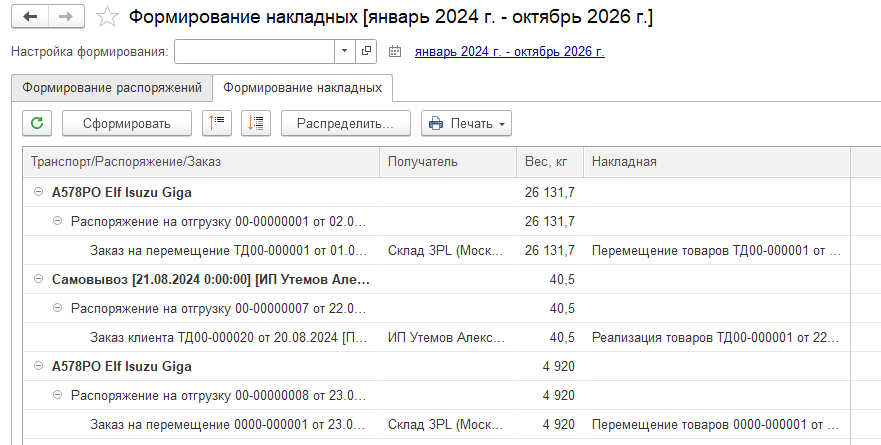Viewport: 881px width, 445px height.
Task: Click the Настройка формирования input field
Action: [254, 51]
